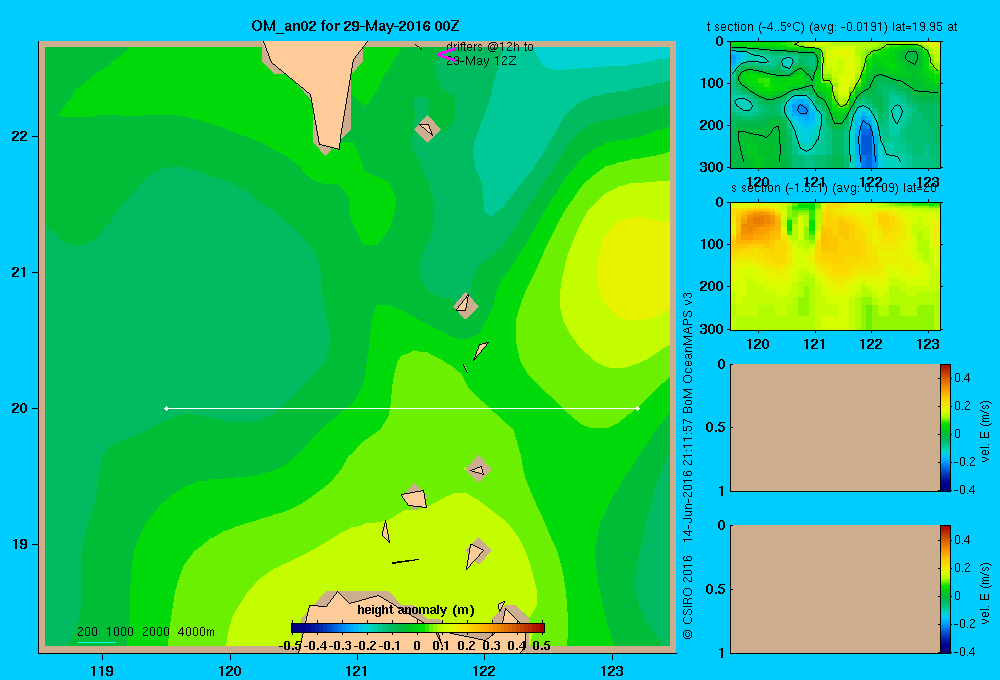The height and width of the screenshot is (680, 1000).
Task: Click the upper 'vel. E (m/s)' label
Action: (x=985, y=431)
